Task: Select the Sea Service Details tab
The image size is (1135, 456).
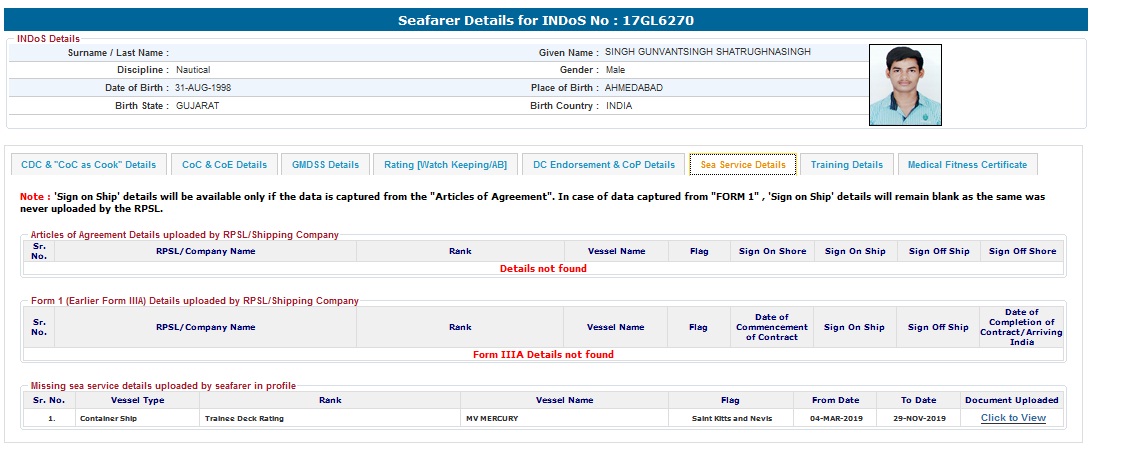Action: pos(742,165)
